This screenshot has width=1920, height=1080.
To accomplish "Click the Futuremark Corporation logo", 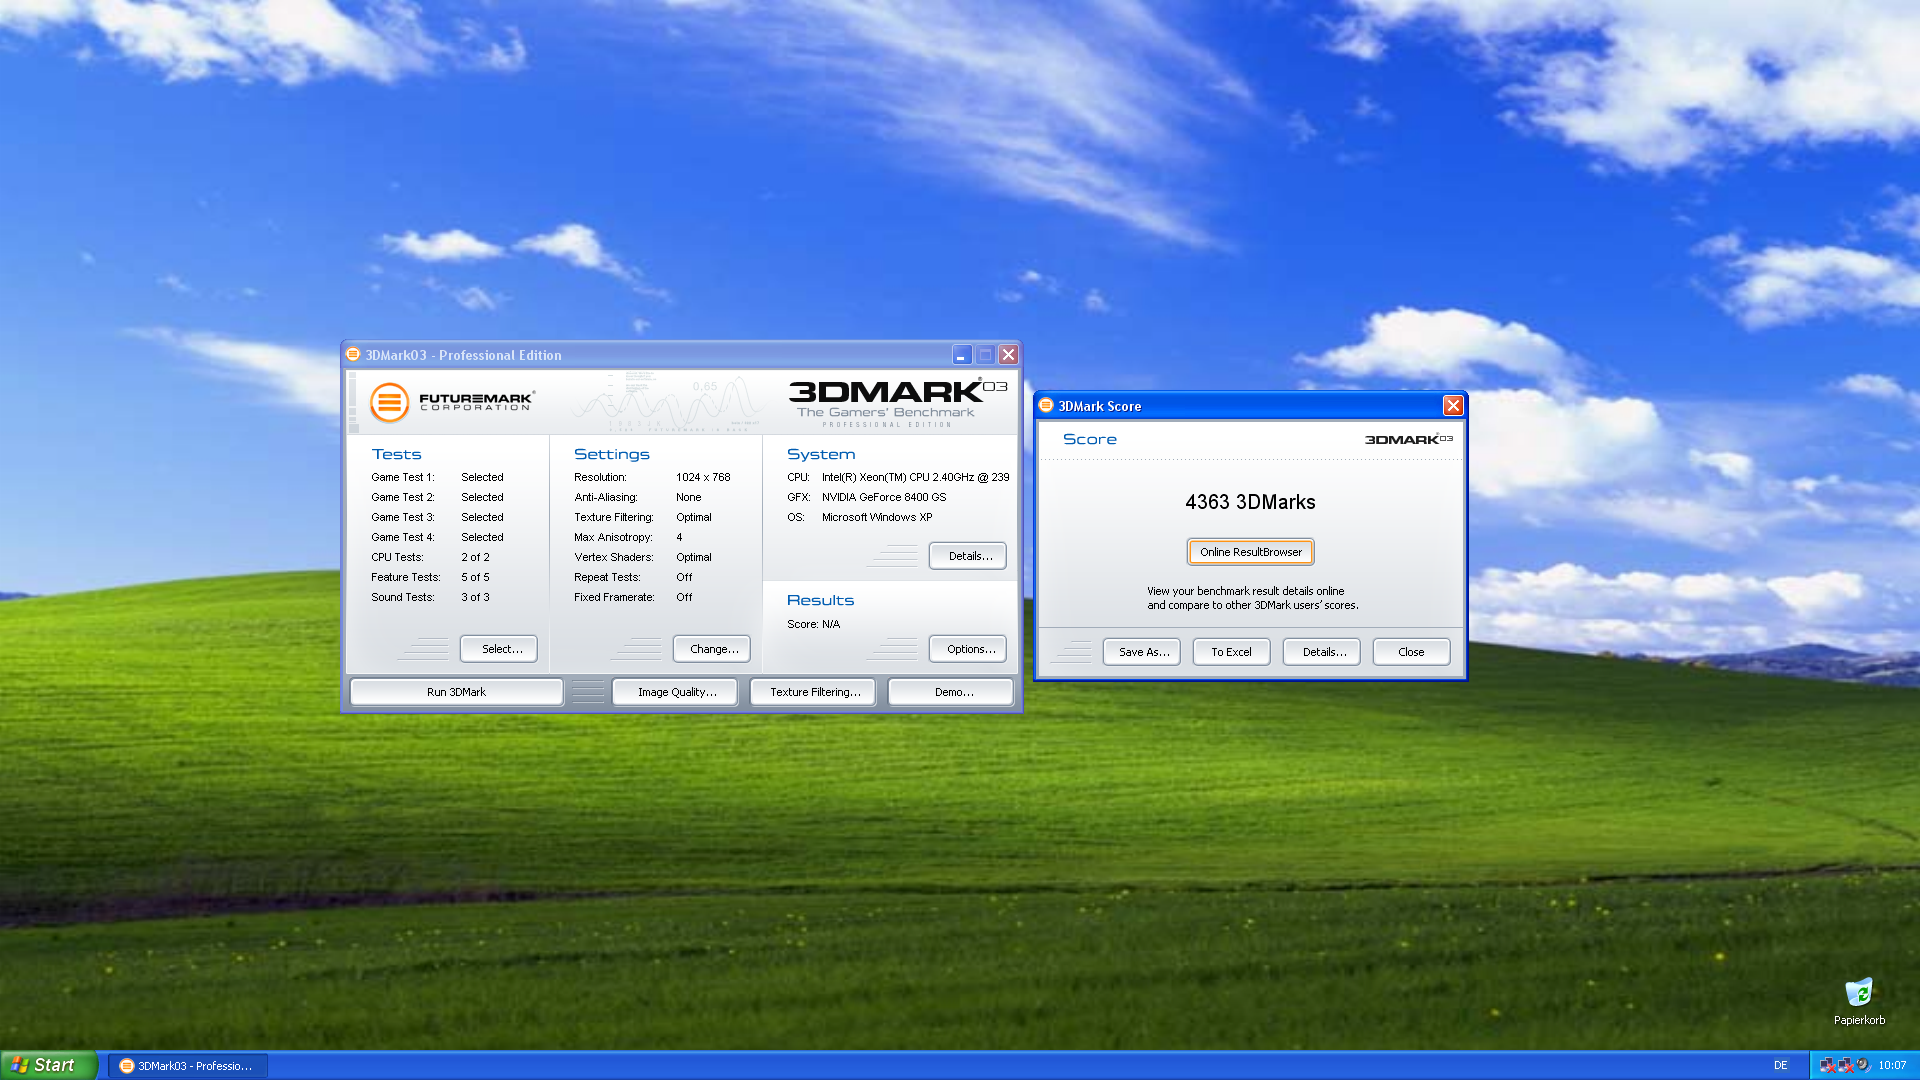I will pyautogui.click(x=452, y=402).
